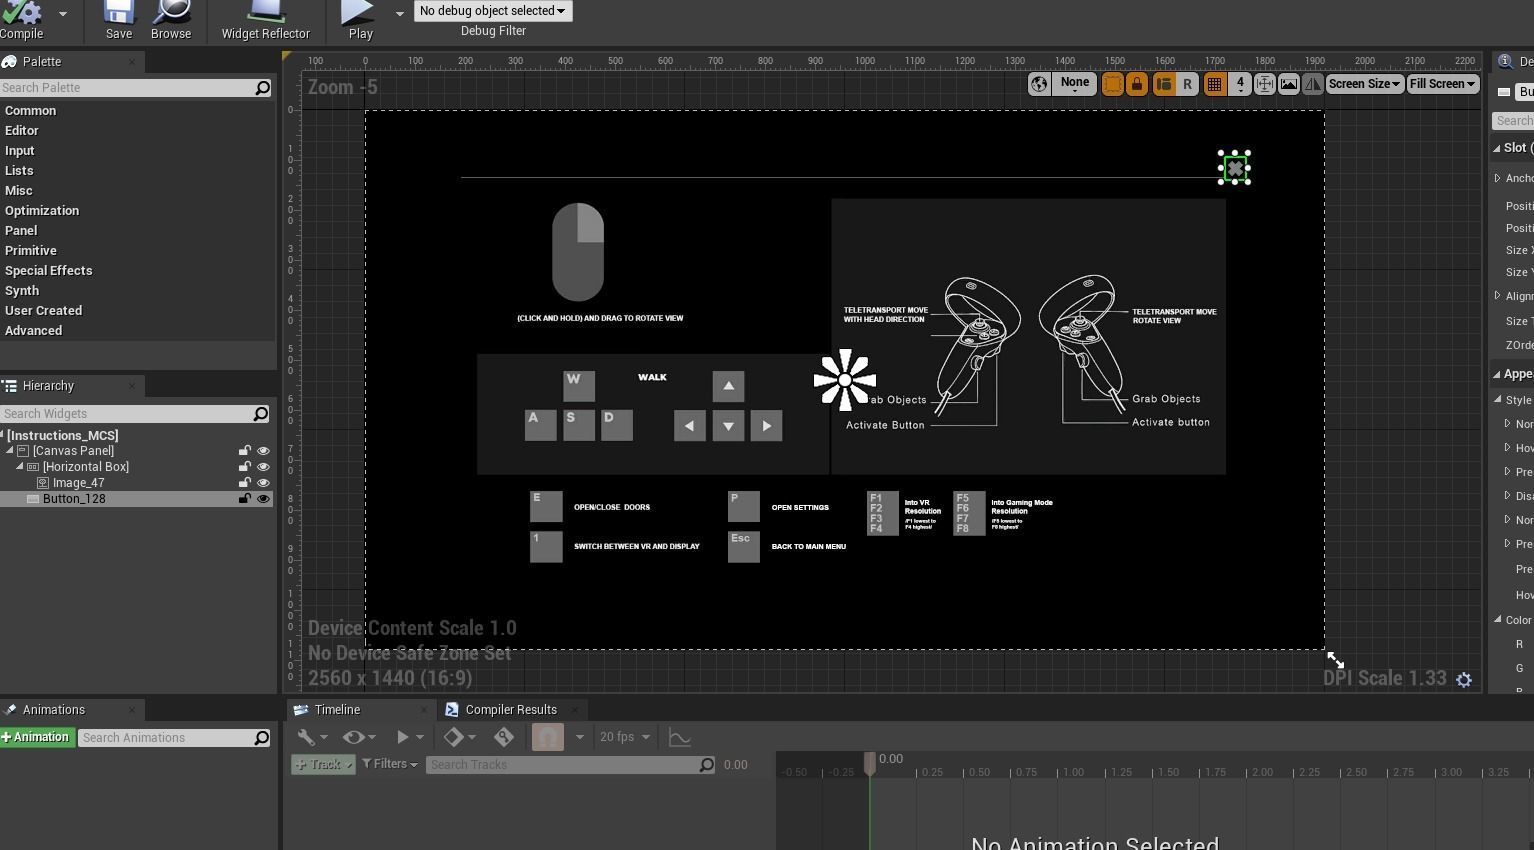The height and width of the screenshot is (850, 1534).
Task: Open the Panel palette category
Action: coord(21,231)
